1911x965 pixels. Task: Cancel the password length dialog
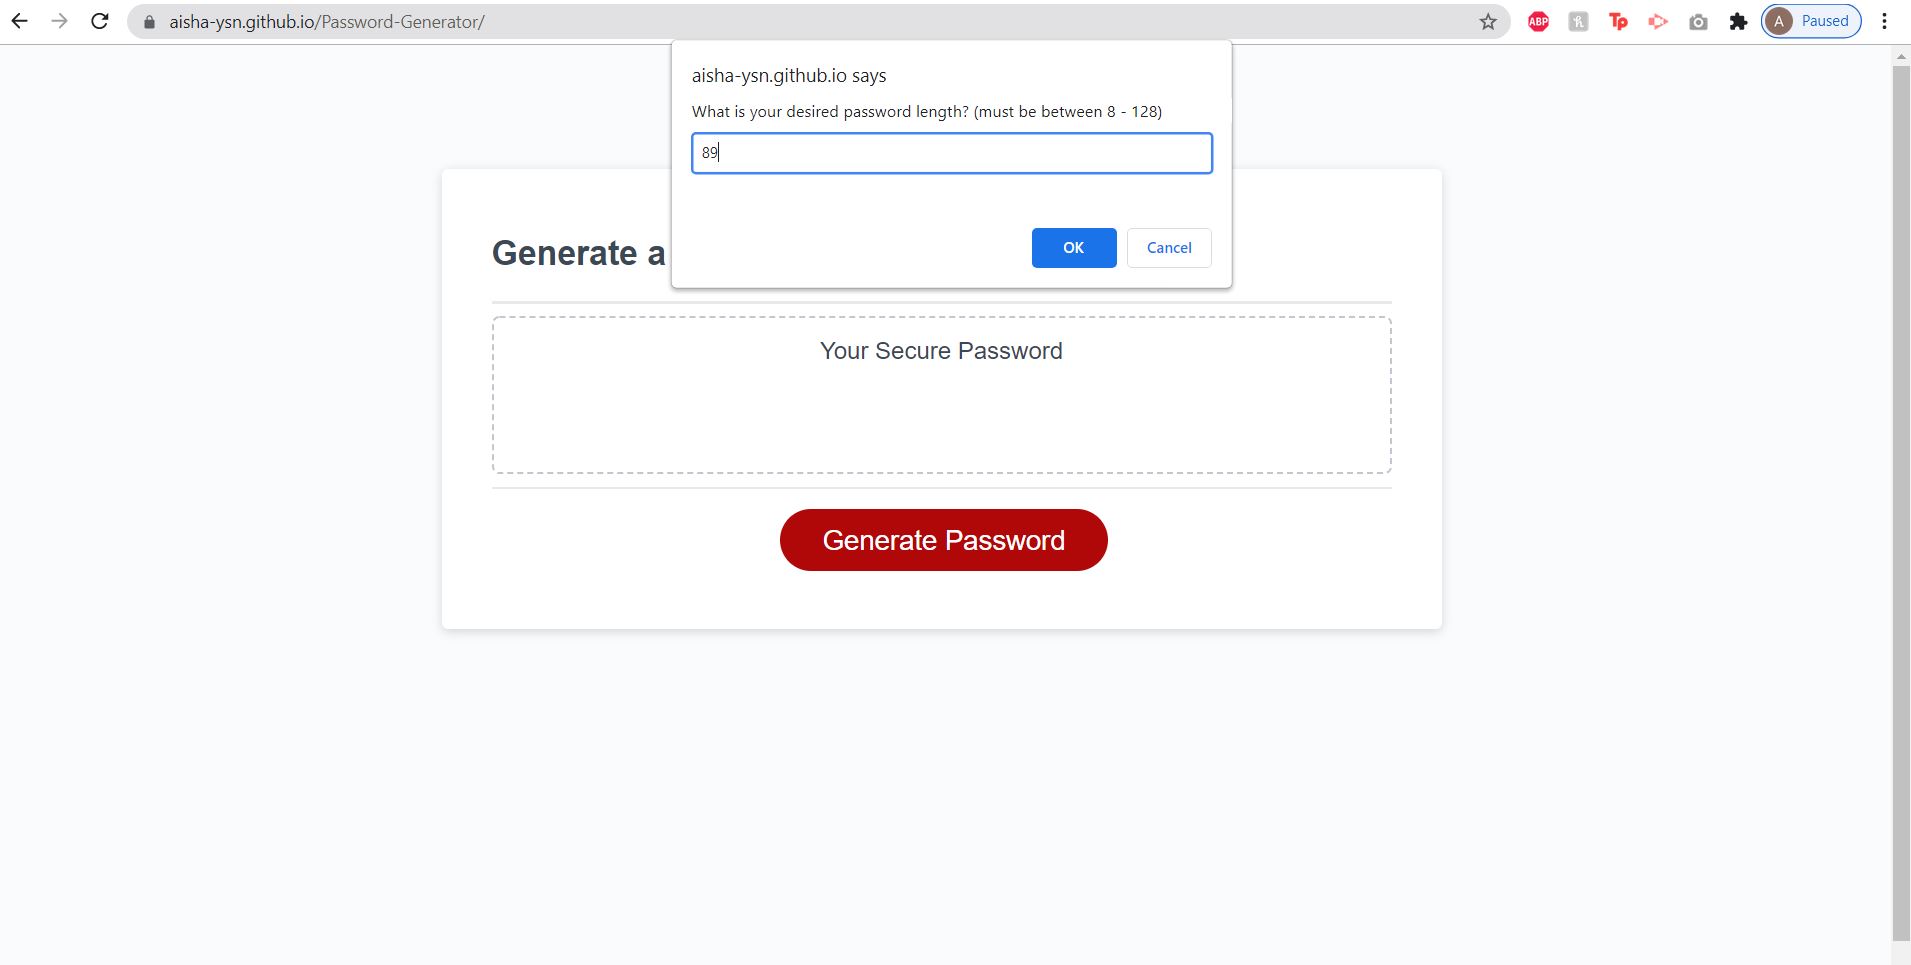coord(1168,247)
